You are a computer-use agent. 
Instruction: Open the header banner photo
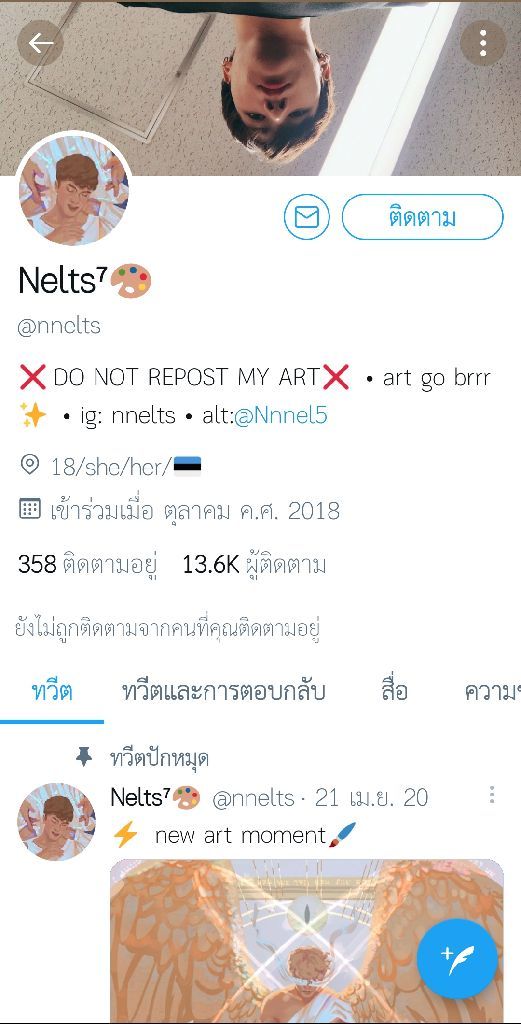(x=260, y=88)
